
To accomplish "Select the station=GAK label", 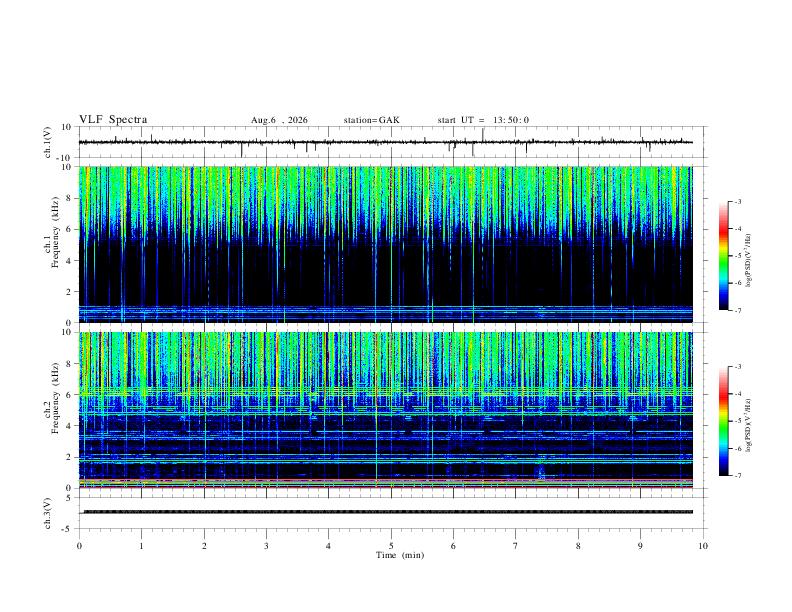I will pyautogui.click(x=371, y=120).
